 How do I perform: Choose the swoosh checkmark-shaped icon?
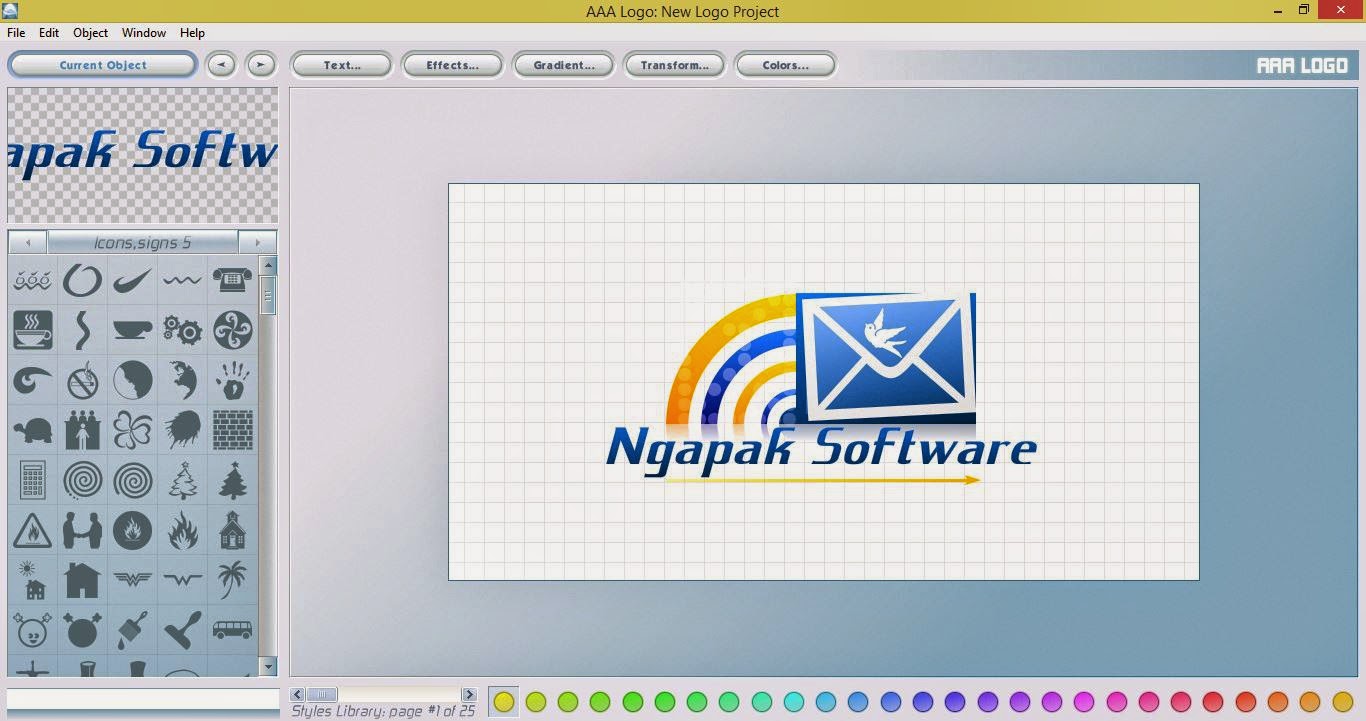point(133,281)
